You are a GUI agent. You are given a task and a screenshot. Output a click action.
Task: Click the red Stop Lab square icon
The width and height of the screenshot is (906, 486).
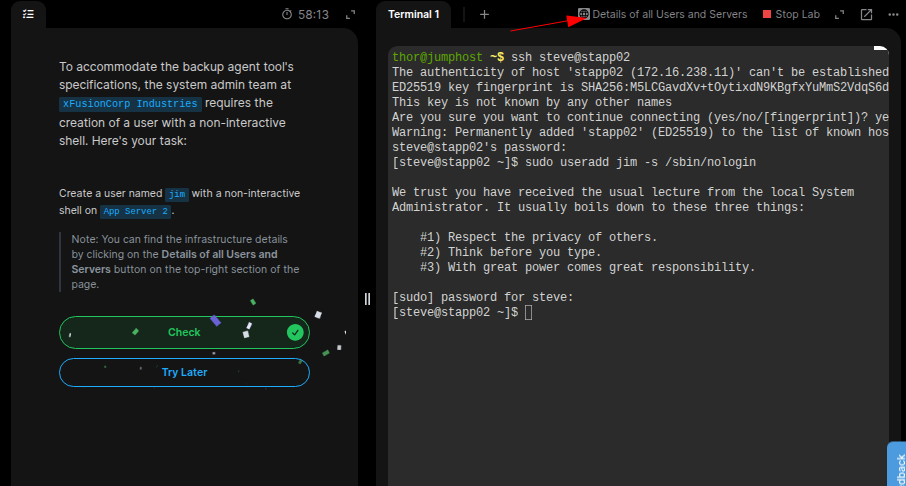point(768,15)
